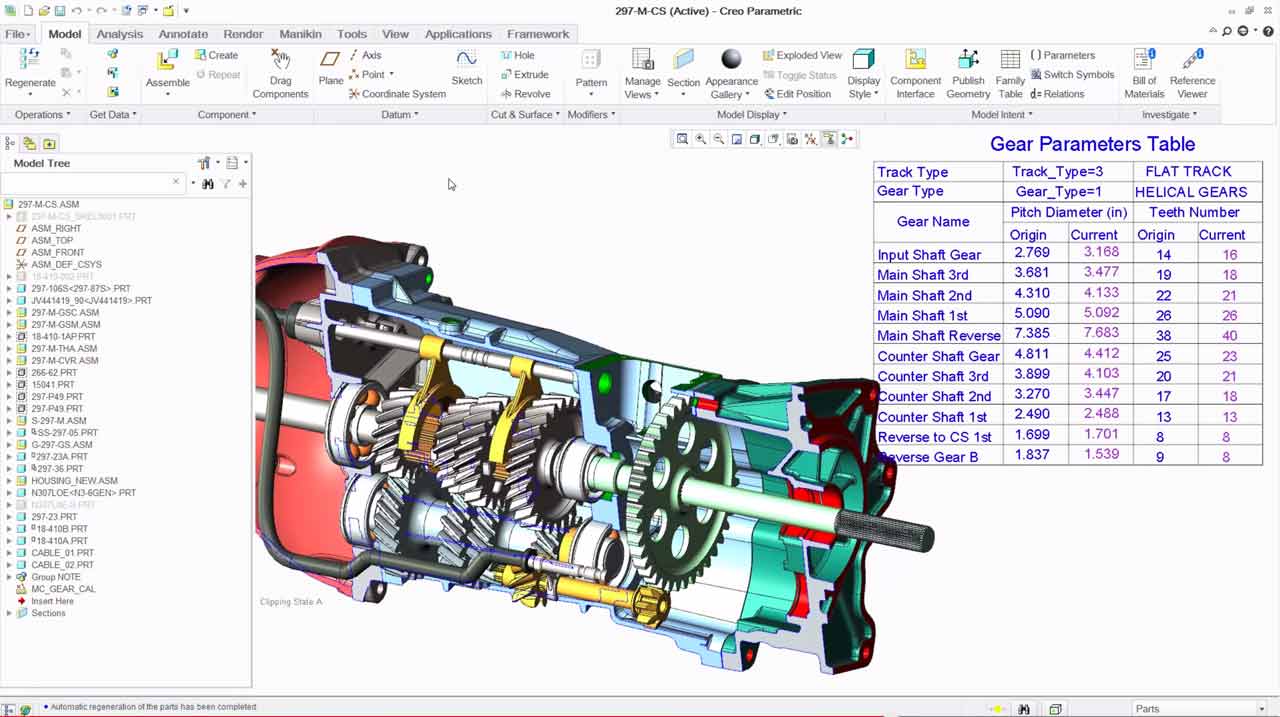Create a datum Plane
This screenshot has width=1280, height=717.
[331, 69]
